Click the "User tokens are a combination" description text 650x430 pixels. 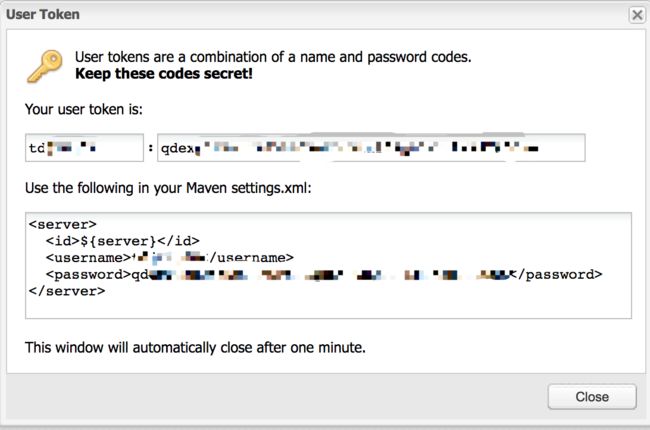(273, 57)
